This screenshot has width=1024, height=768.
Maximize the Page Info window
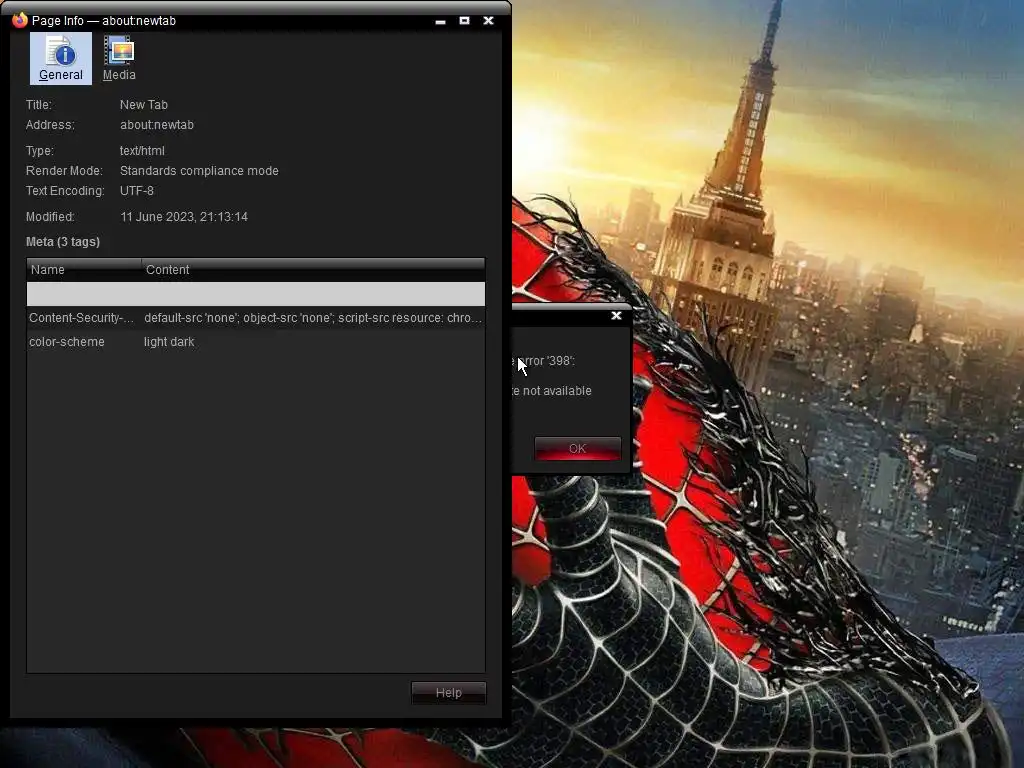[x=464, y=21]
